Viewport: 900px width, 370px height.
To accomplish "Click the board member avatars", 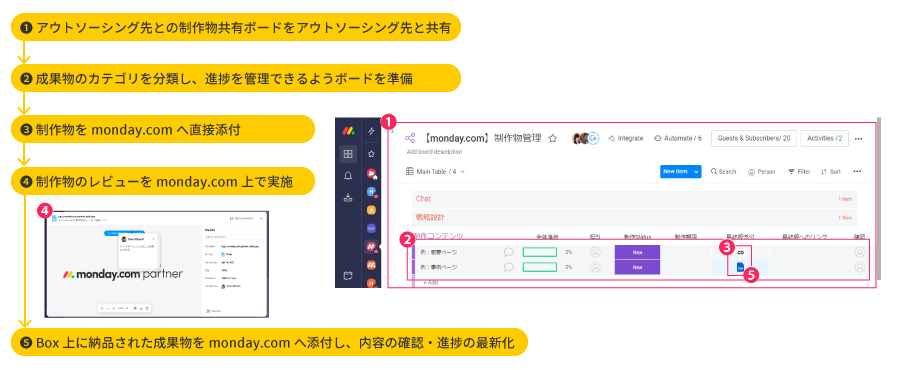I will 580,138.
